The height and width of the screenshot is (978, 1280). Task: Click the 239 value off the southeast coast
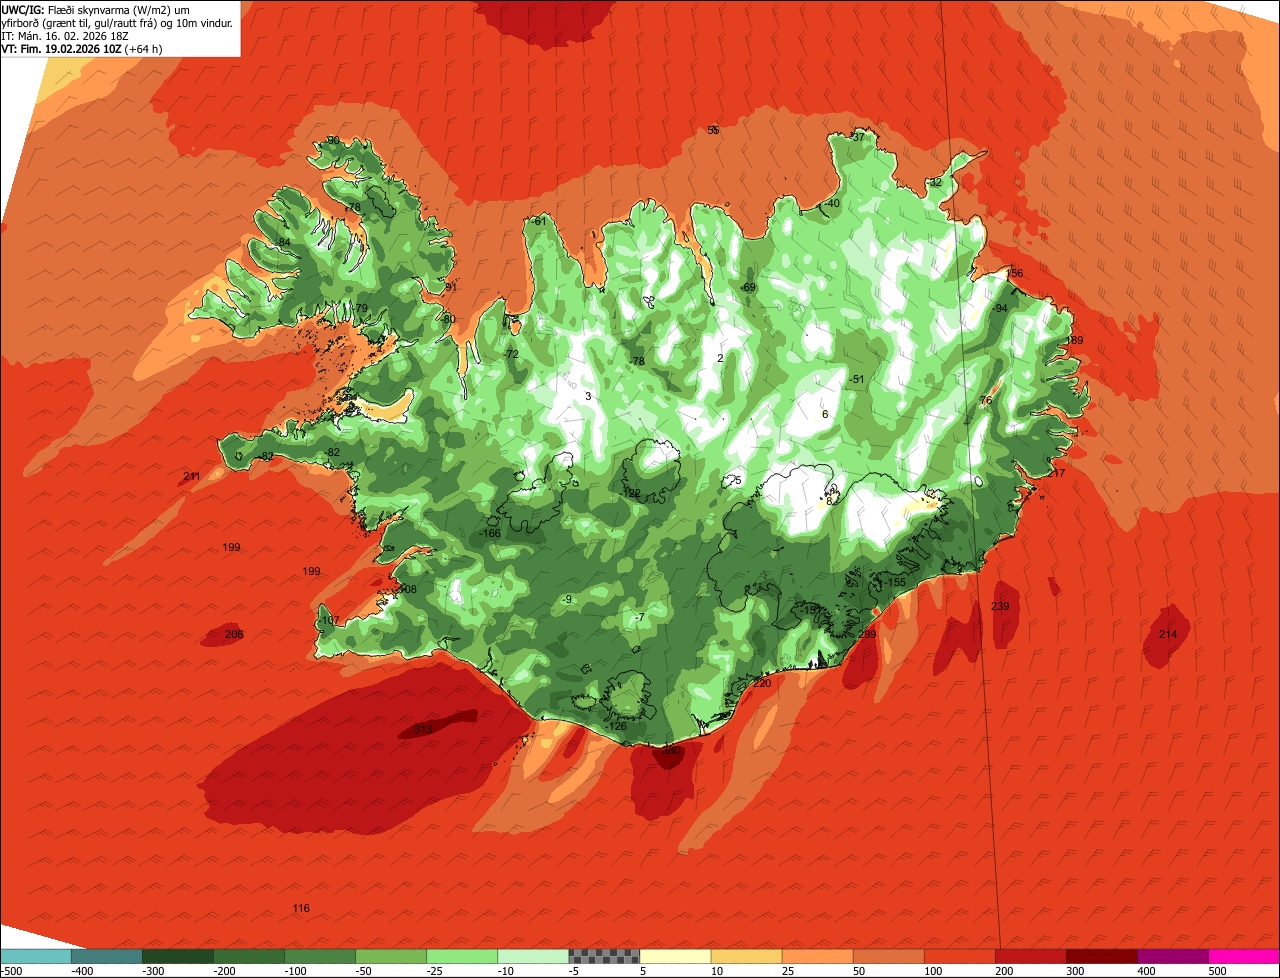coord(1000,607)
